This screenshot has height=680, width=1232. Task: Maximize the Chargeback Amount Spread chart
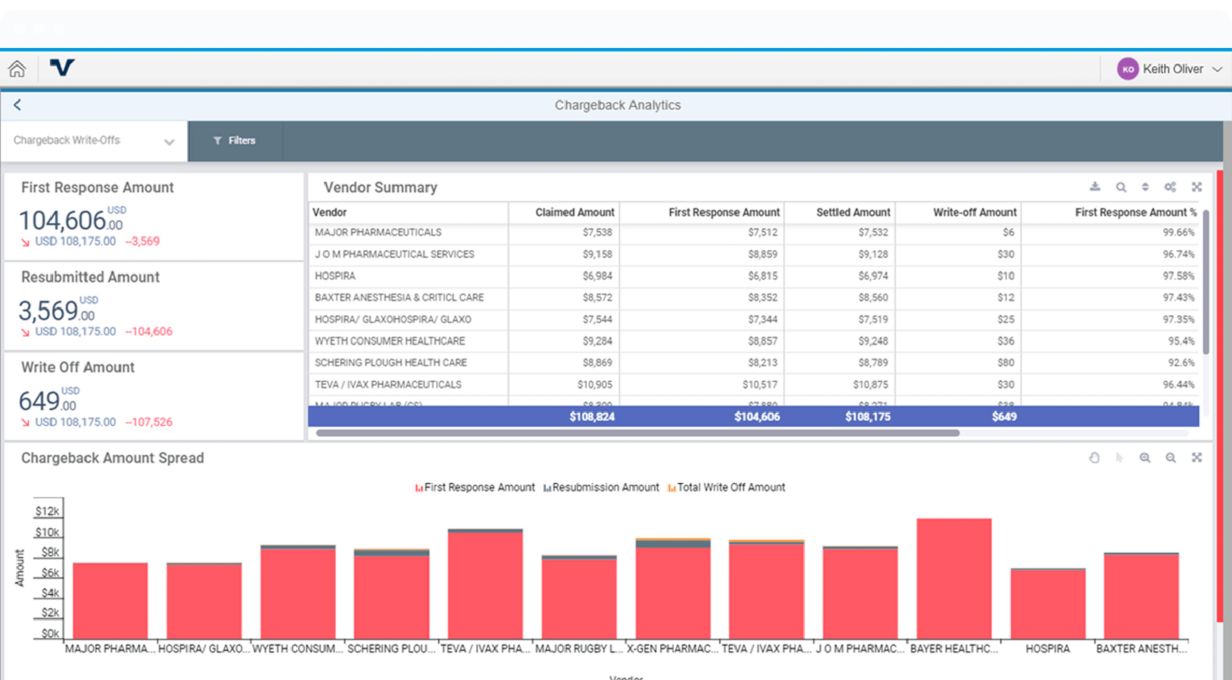[1196, 458]
